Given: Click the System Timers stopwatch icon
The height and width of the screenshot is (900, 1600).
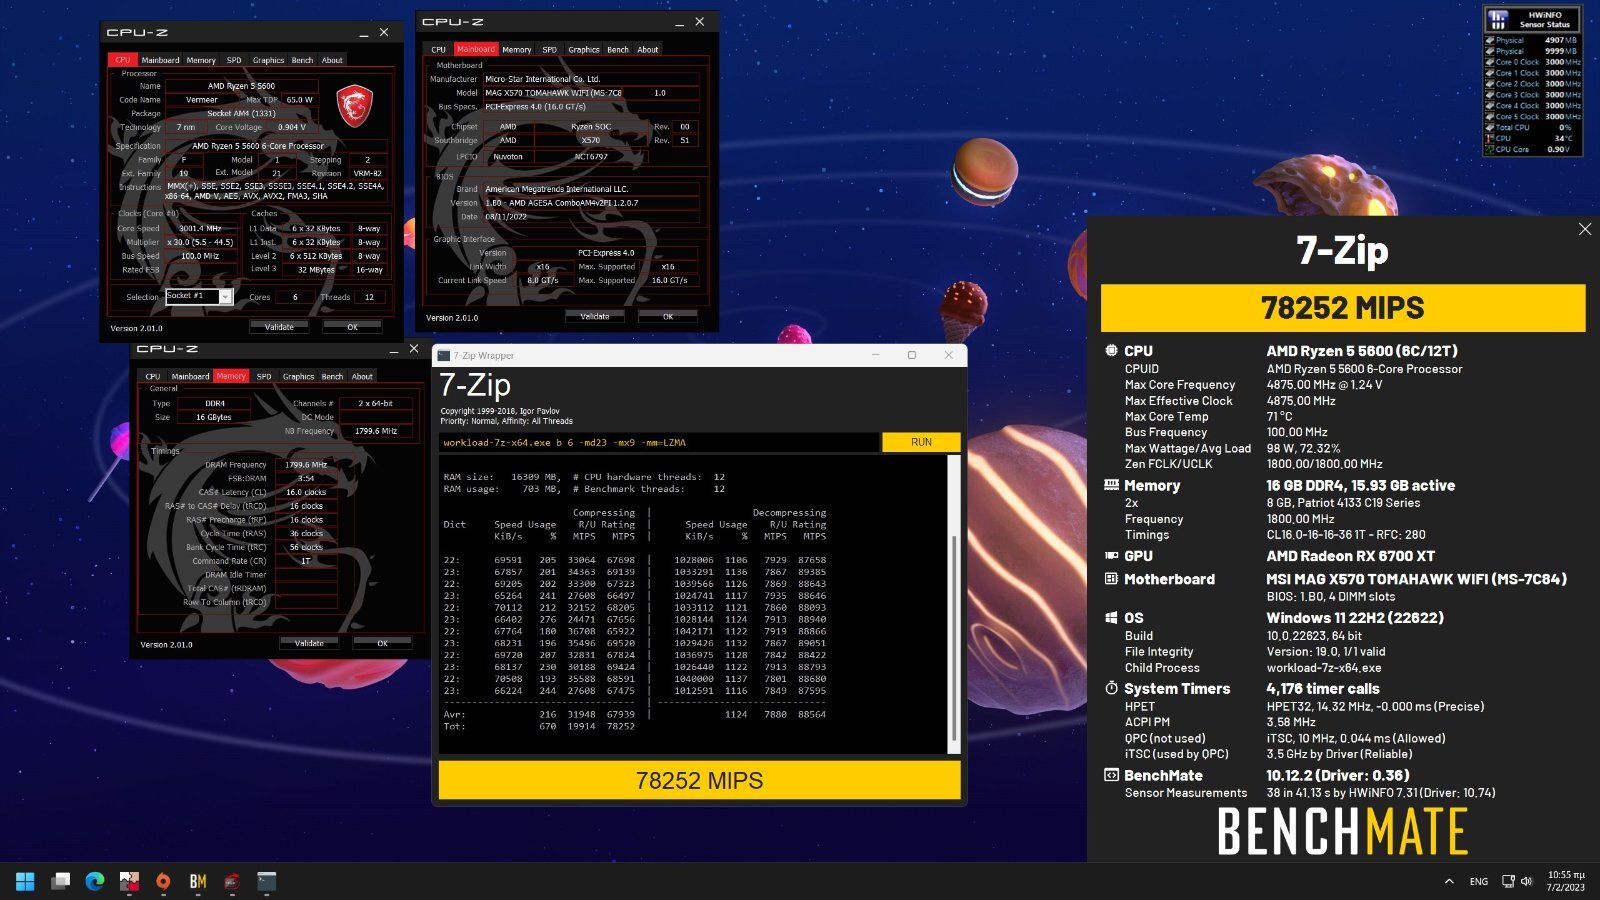Looking at the screenshot, I should coord(1111,688).
